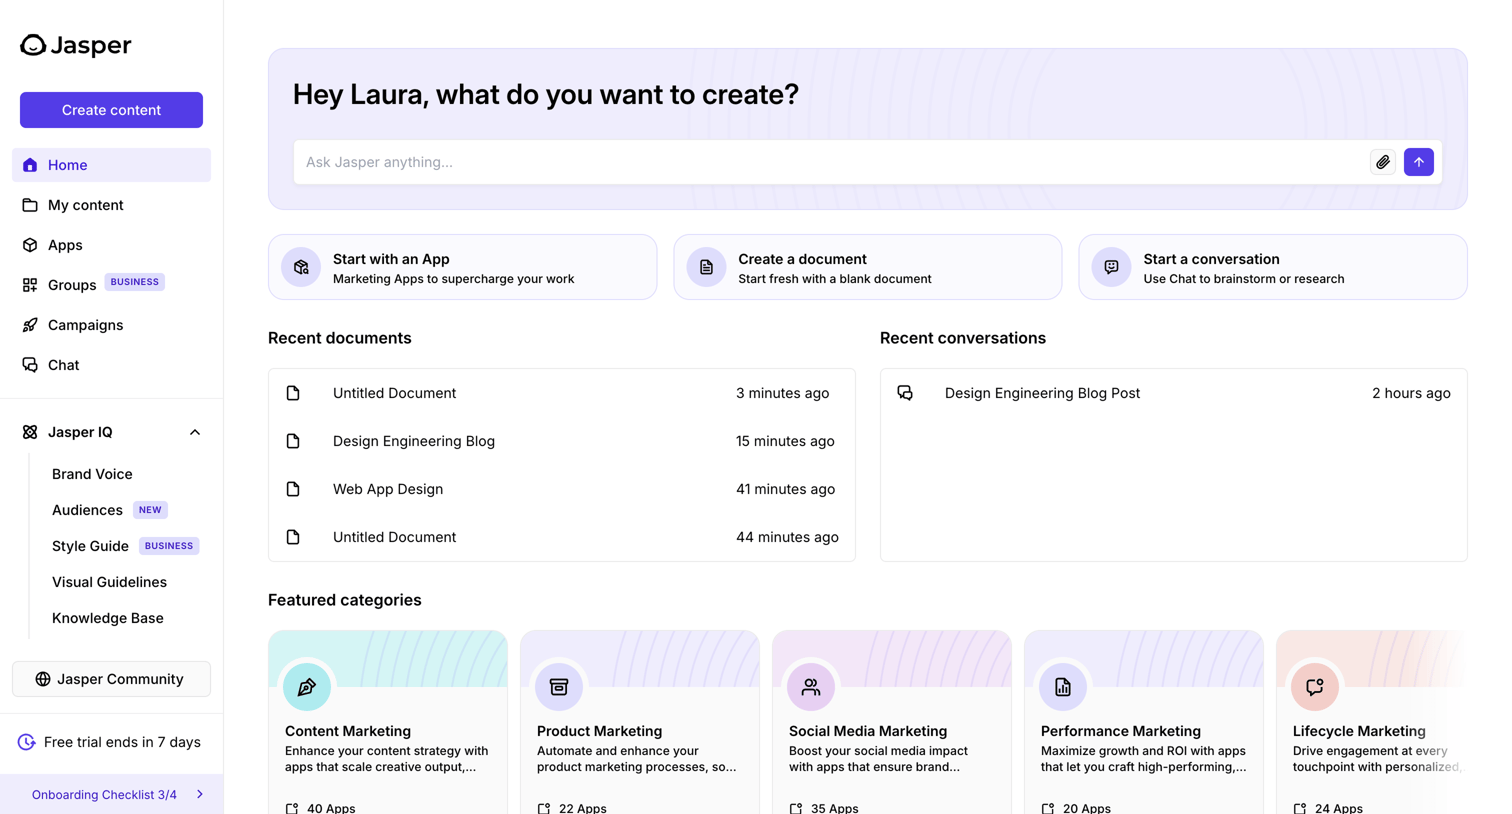This screenshot has height=814, width=1512.
Task: Click the Free trial ends in 7 days text
Action: pos(122,742)
